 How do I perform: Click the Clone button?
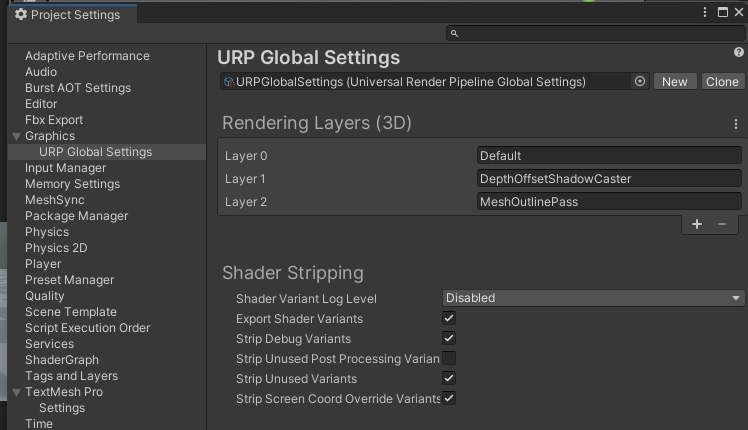pyautogui.click(x=722, y=82)
